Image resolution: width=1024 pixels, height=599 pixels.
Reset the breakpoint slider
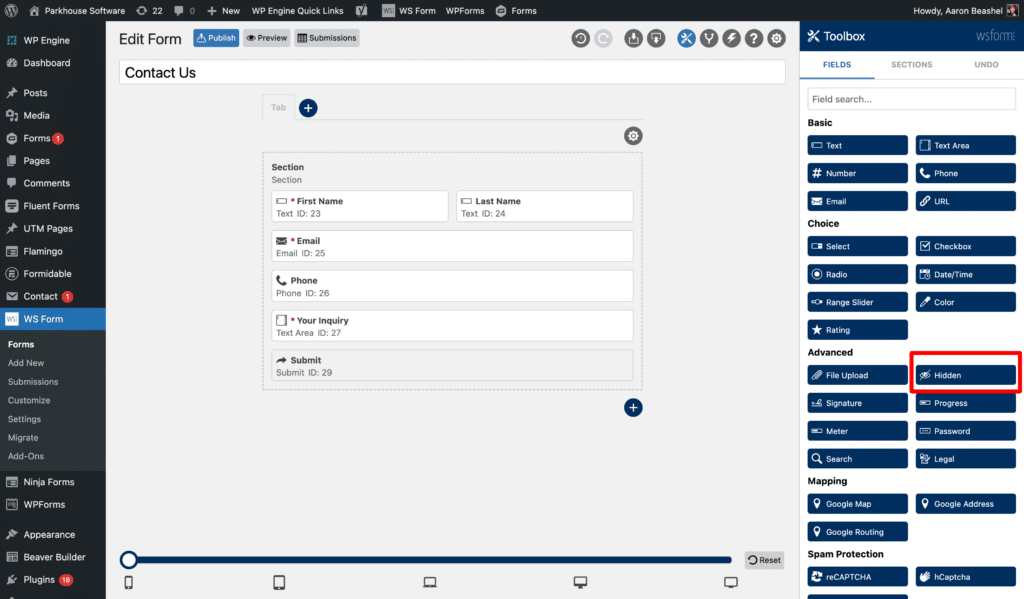tap(764, 560)
